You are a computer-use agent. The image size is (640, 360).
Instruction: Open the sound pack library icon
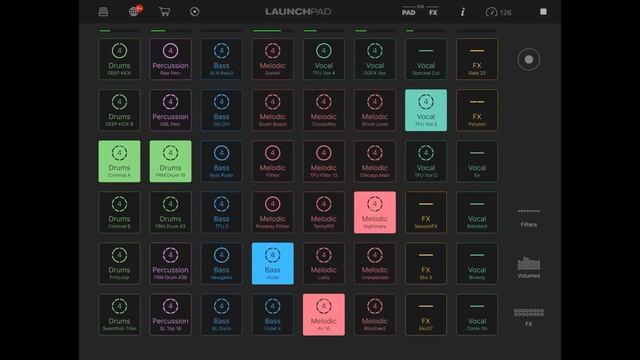(103, 12)
